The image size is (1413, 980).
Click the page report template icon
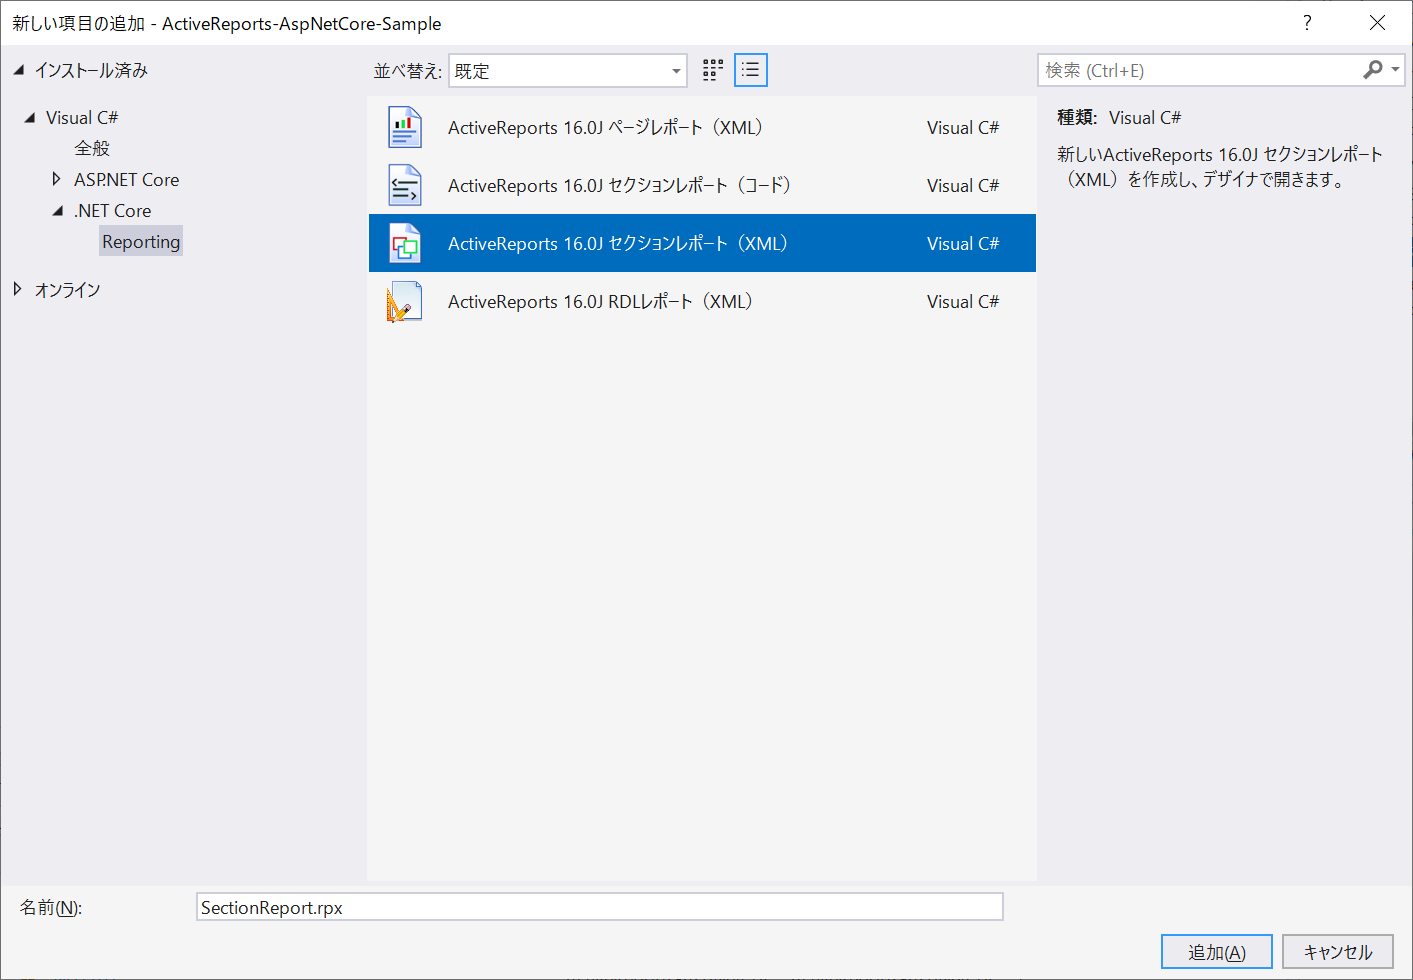click(405, 127)
